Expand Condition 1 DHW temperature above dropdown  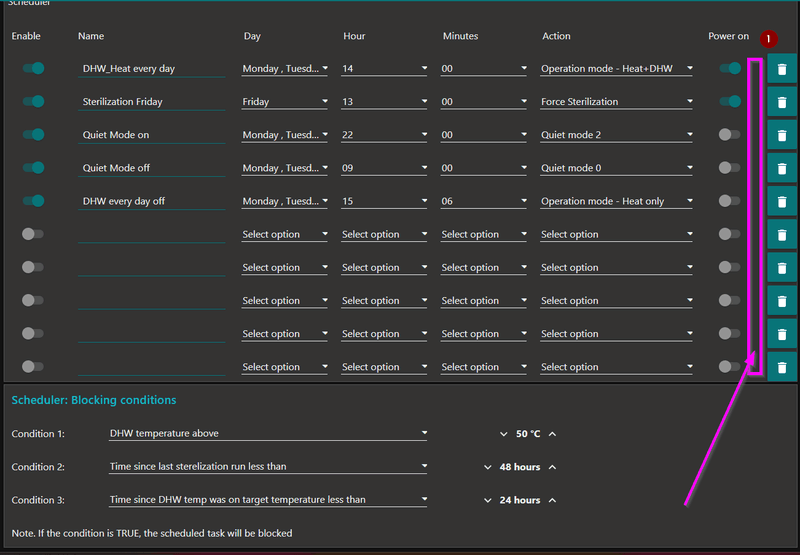coord(268,434)
